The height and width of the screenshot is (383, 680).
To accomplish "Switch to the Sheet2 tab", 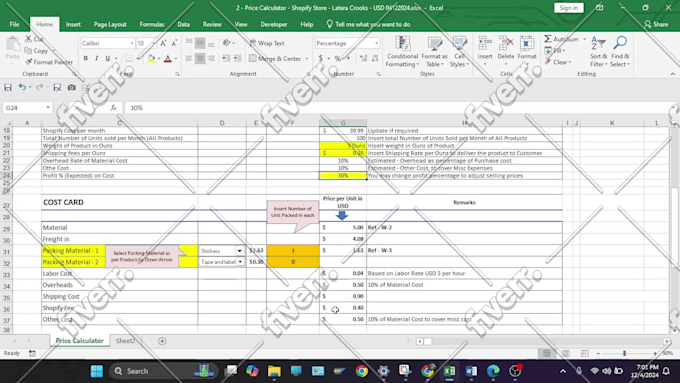I will pyautogui.click(x=125, y=341).
